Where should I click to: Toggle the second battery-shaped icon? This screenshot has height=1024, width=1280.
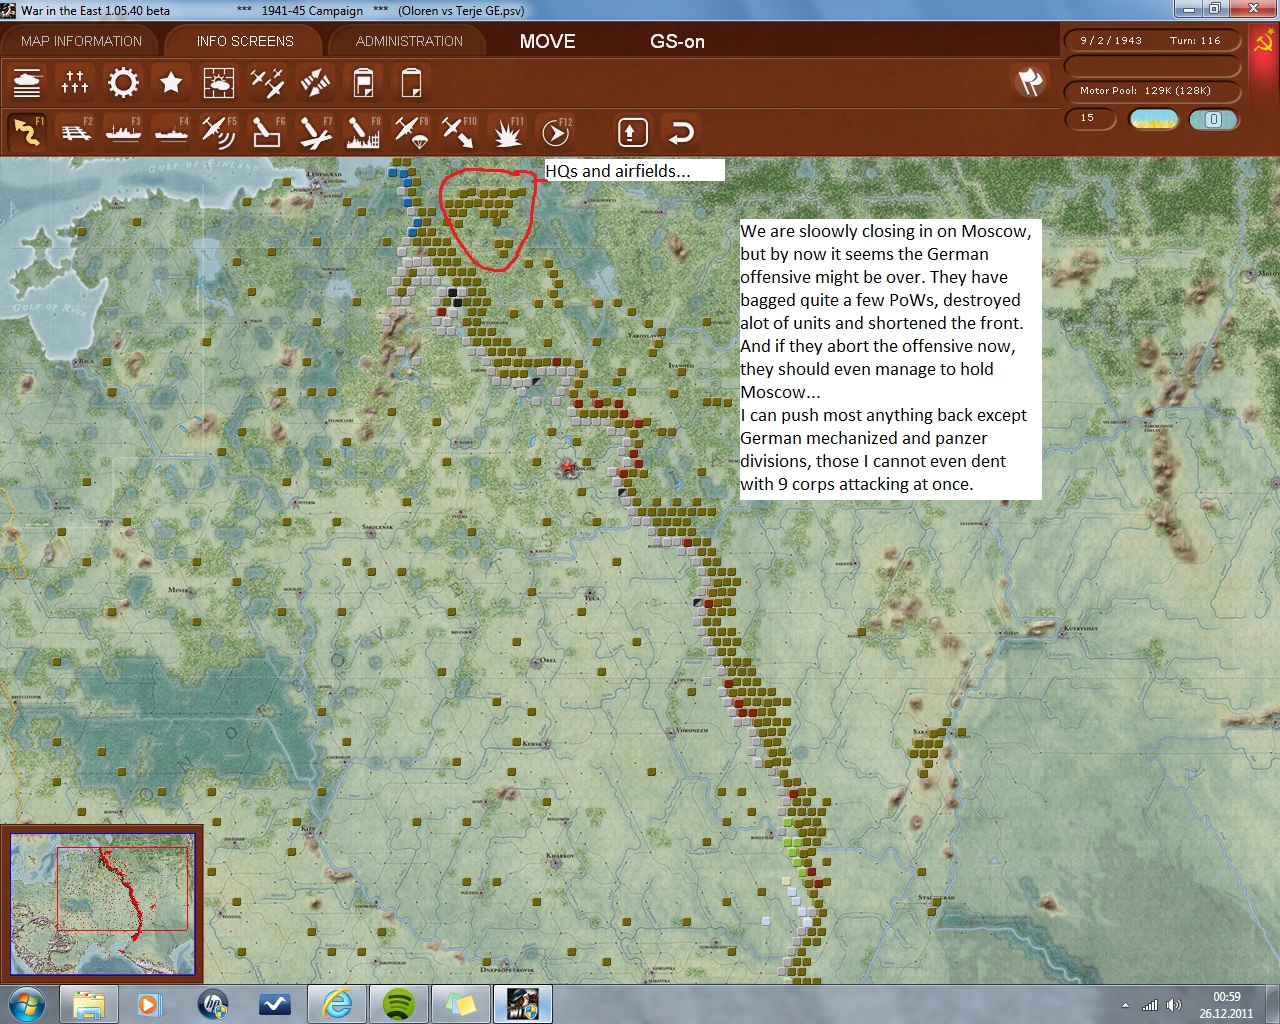coord(411,82)
